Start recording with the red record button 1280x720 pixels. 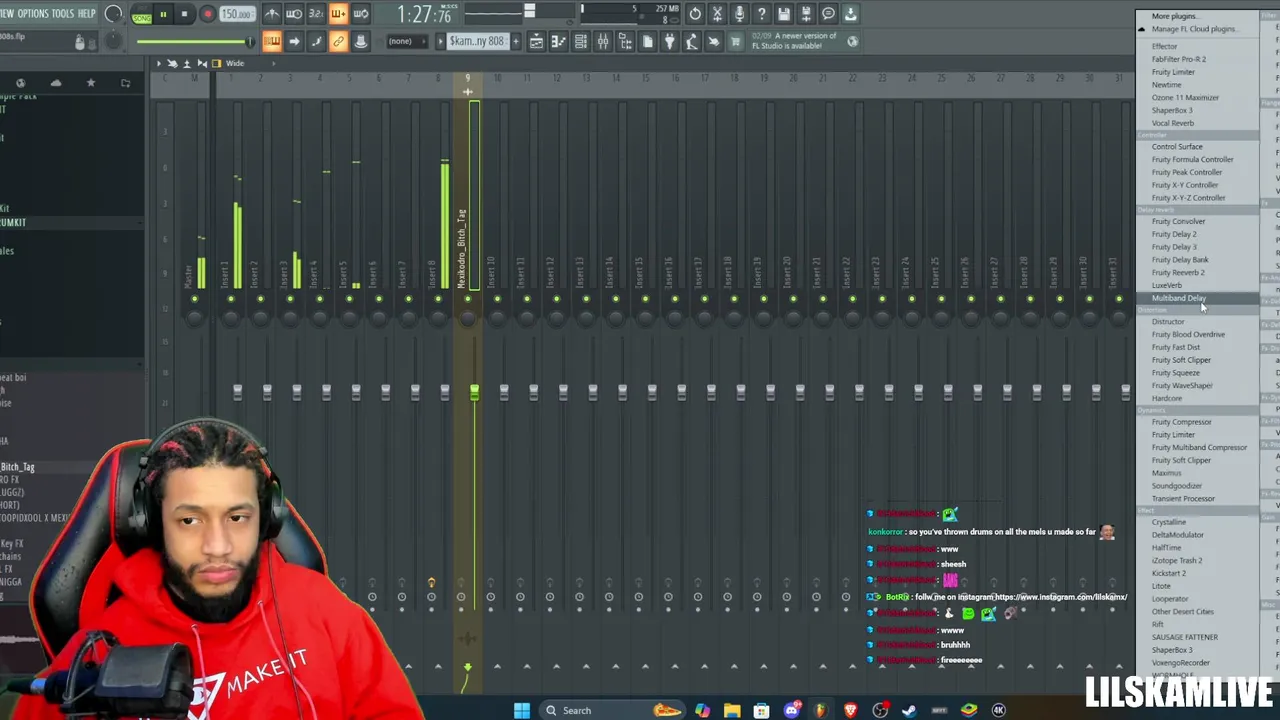click(208, 14)
